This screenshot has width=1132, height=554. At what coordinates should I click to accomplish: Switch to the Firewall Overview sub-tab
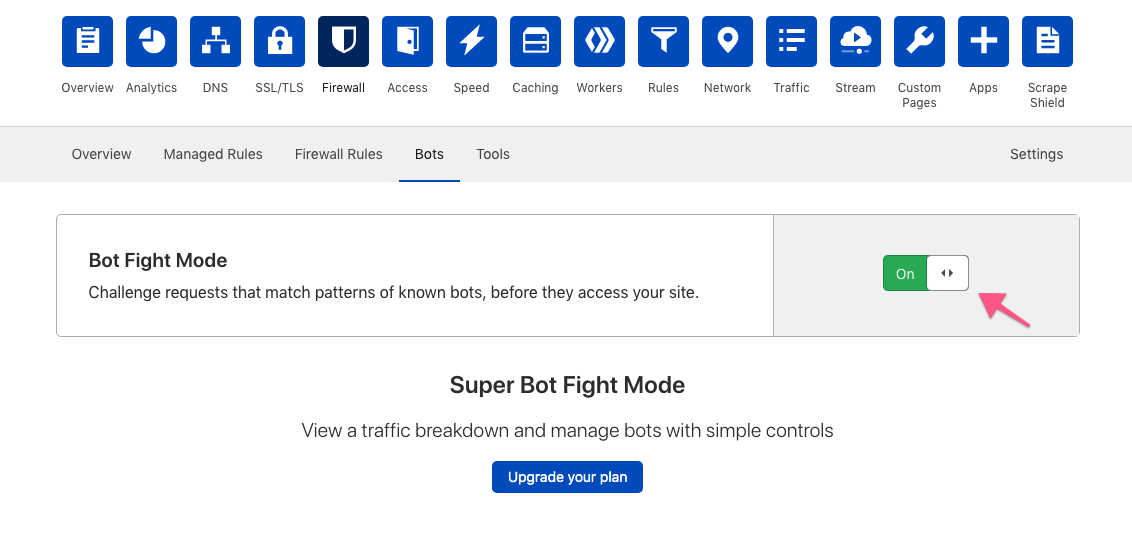(x=101, y=154)
